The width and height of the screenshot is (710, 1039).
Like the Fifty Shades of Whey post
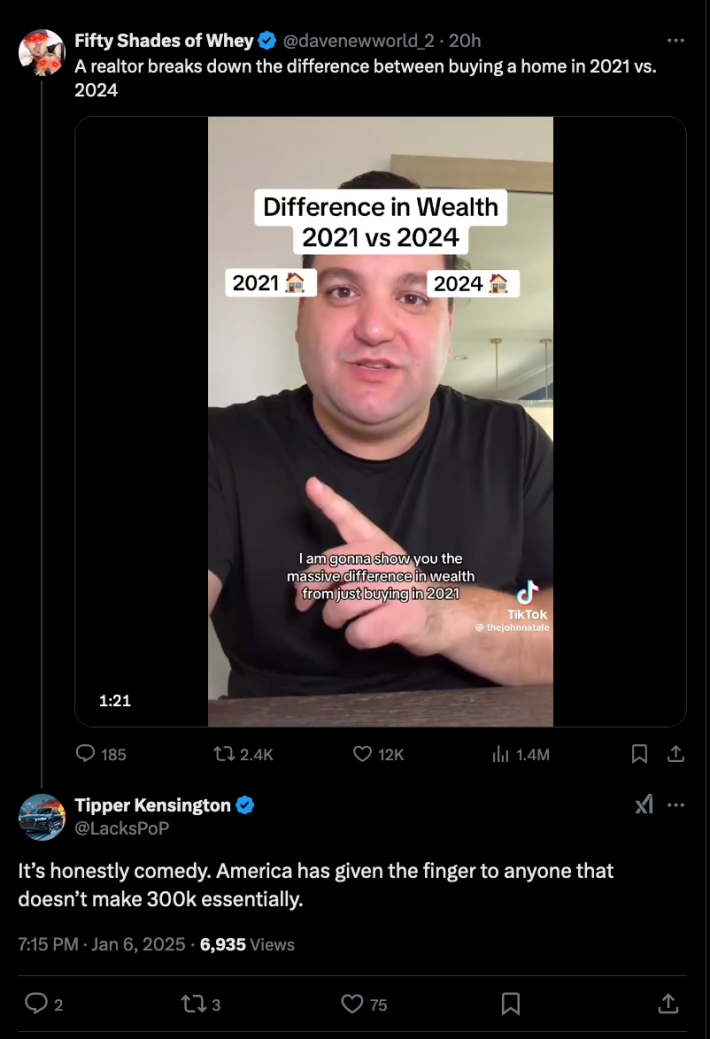point(363,754)
